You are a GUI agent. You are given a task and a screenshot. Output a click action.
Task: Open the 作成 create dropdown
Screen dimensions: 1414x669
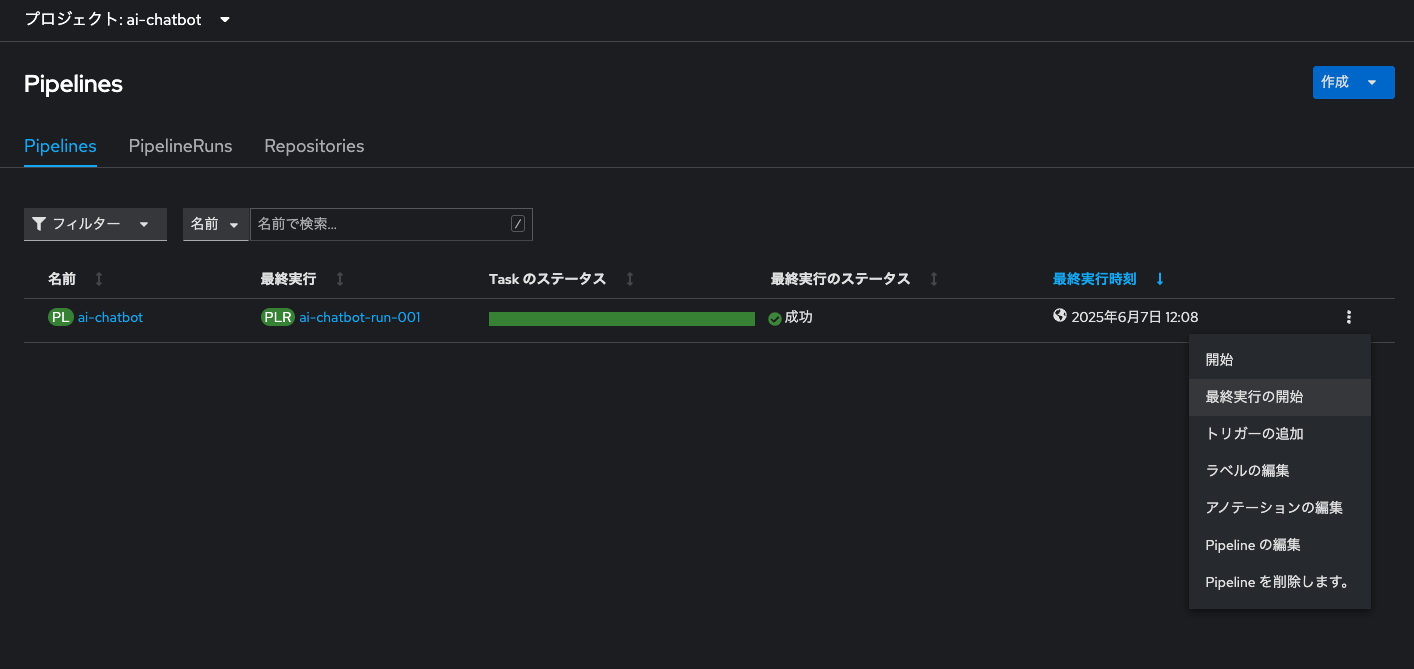click(x=1353, y=82)
